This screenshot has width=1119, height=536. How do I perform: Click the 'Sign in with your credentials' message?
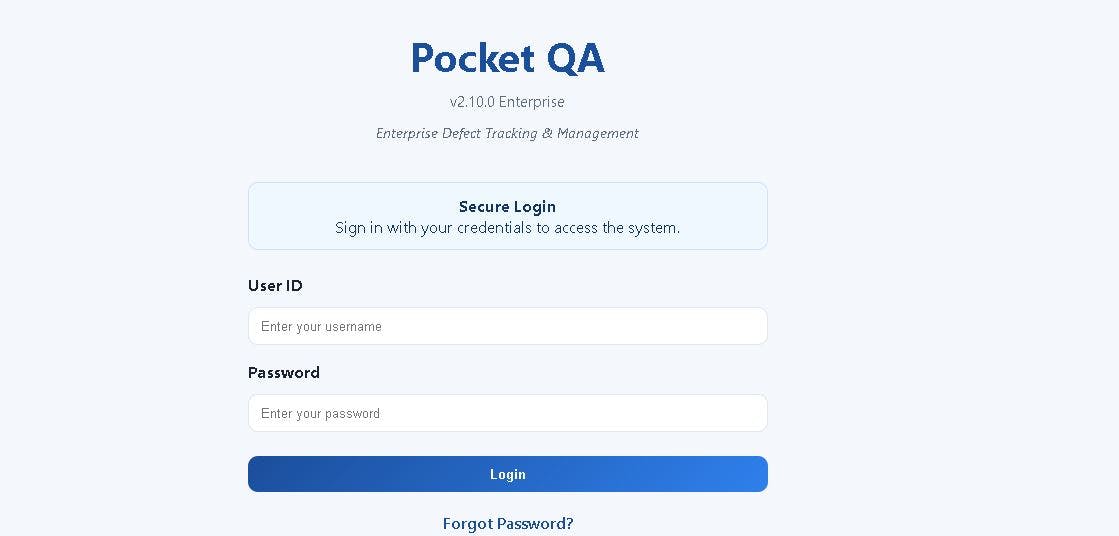[507, 228]
